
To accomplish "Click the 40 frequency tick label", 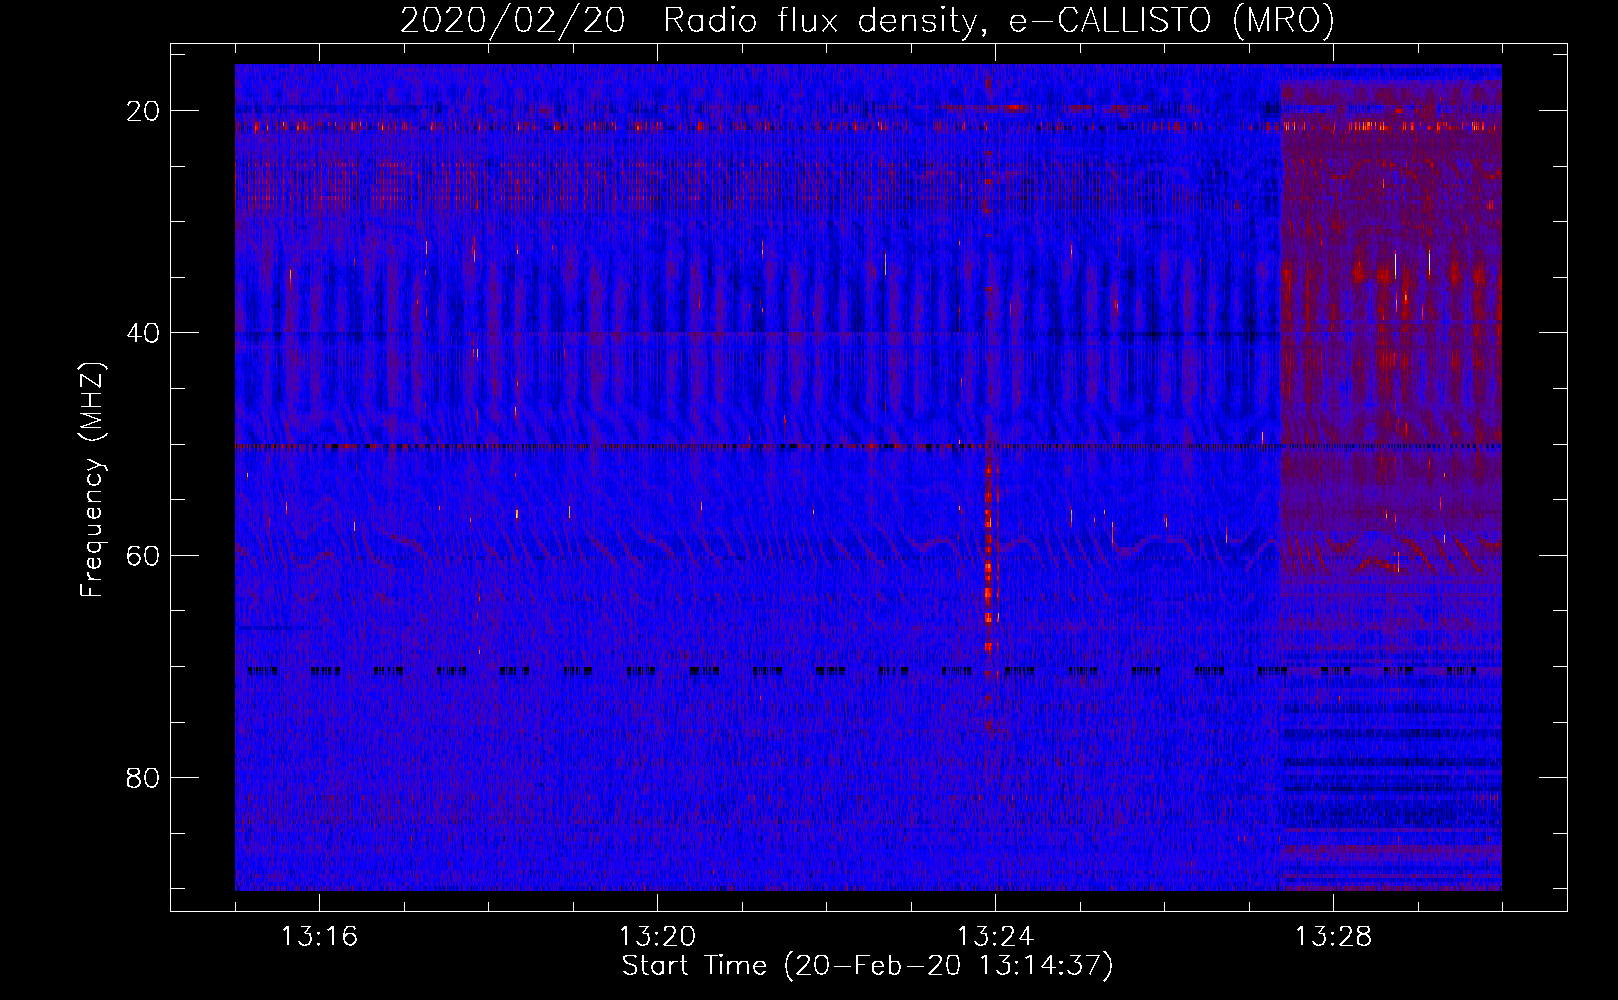I will tap(143, 333).
